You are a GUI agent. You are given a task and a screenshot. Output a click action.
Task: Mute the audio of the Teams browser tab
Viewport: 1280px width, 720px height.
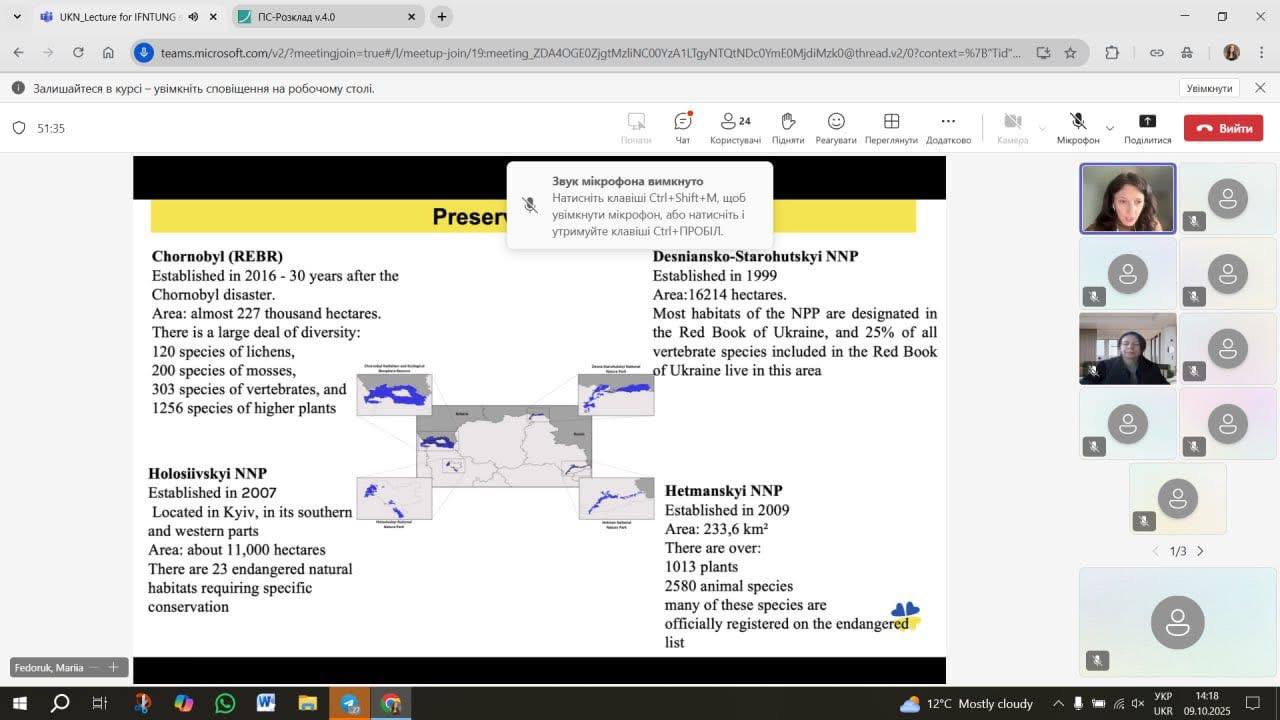pos(193,17)
